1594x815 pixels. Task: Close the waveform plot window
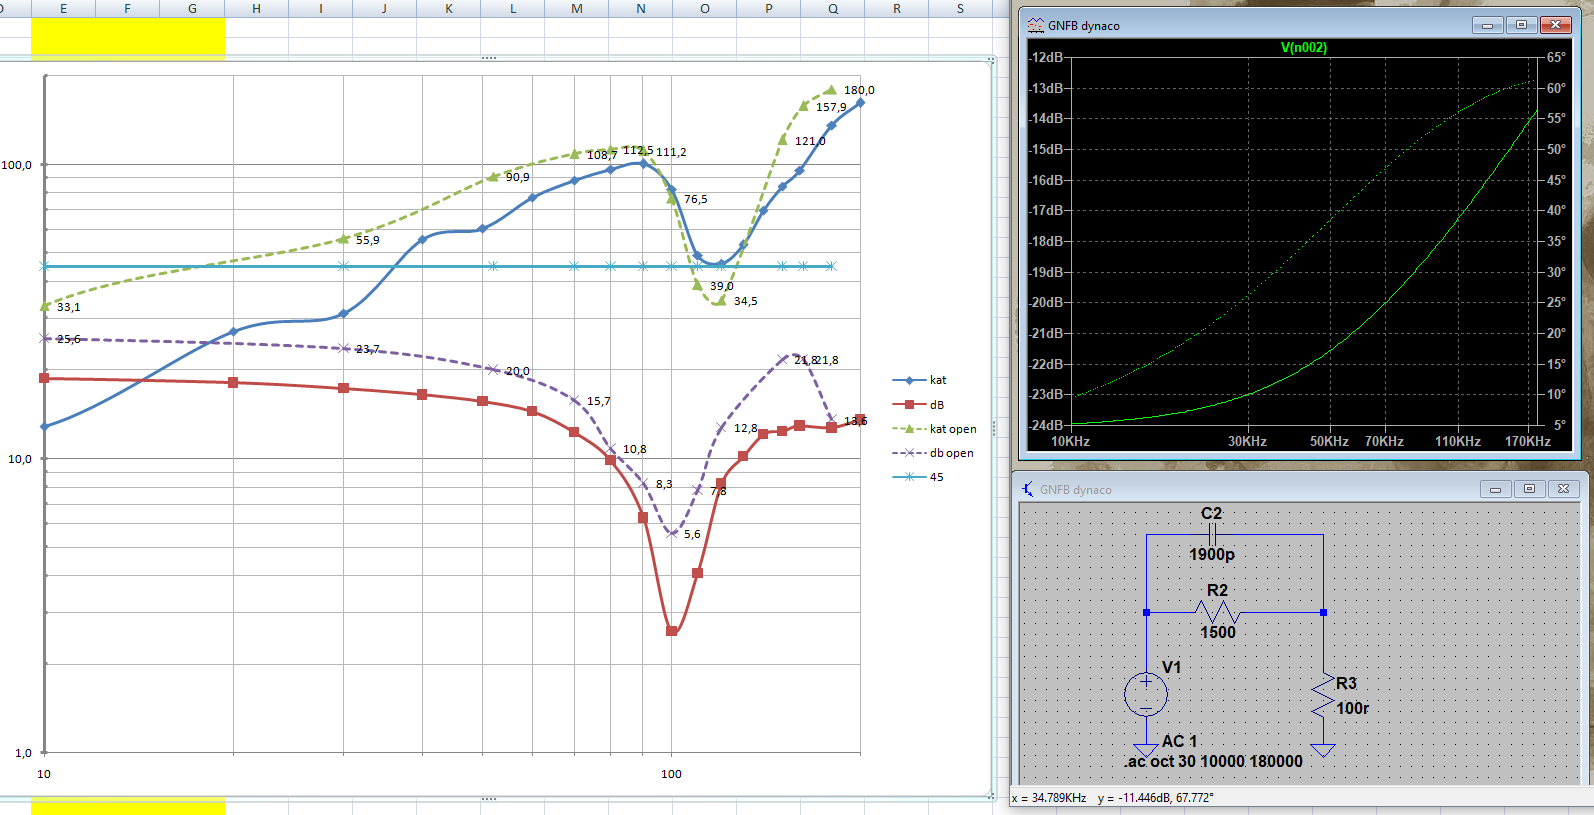point(1556,25)
